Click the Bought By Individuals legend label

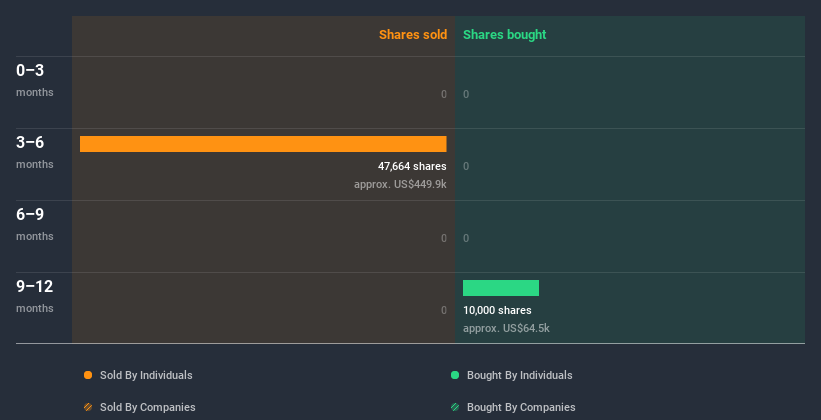(x=519, y=375)
